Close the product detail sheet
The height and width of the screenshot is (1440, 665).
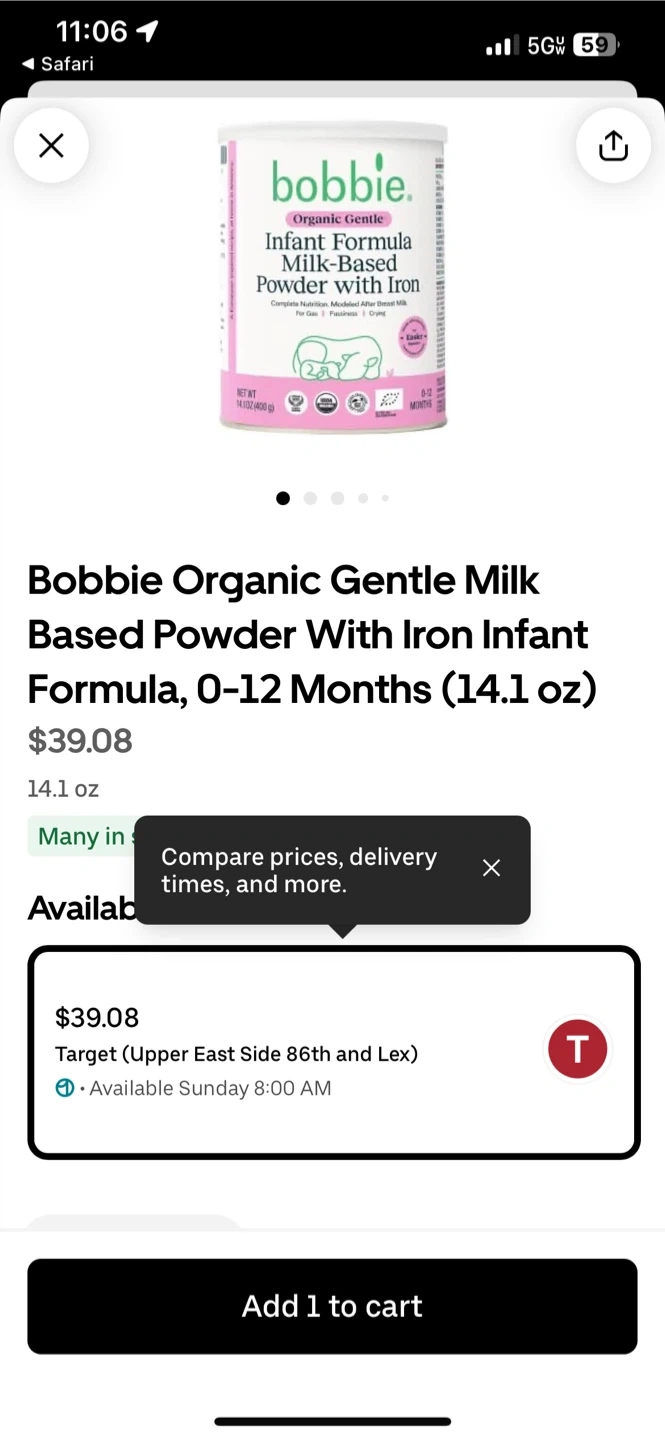point(51,146)
